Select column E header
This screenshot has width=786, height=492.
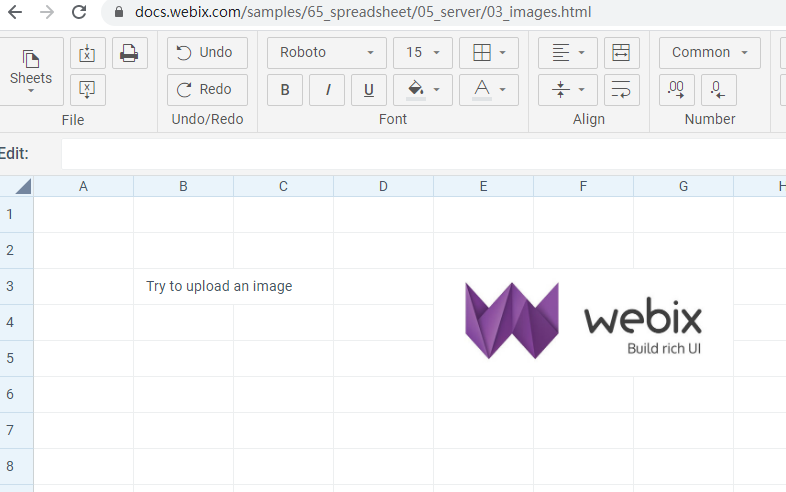tap(483, 187)
